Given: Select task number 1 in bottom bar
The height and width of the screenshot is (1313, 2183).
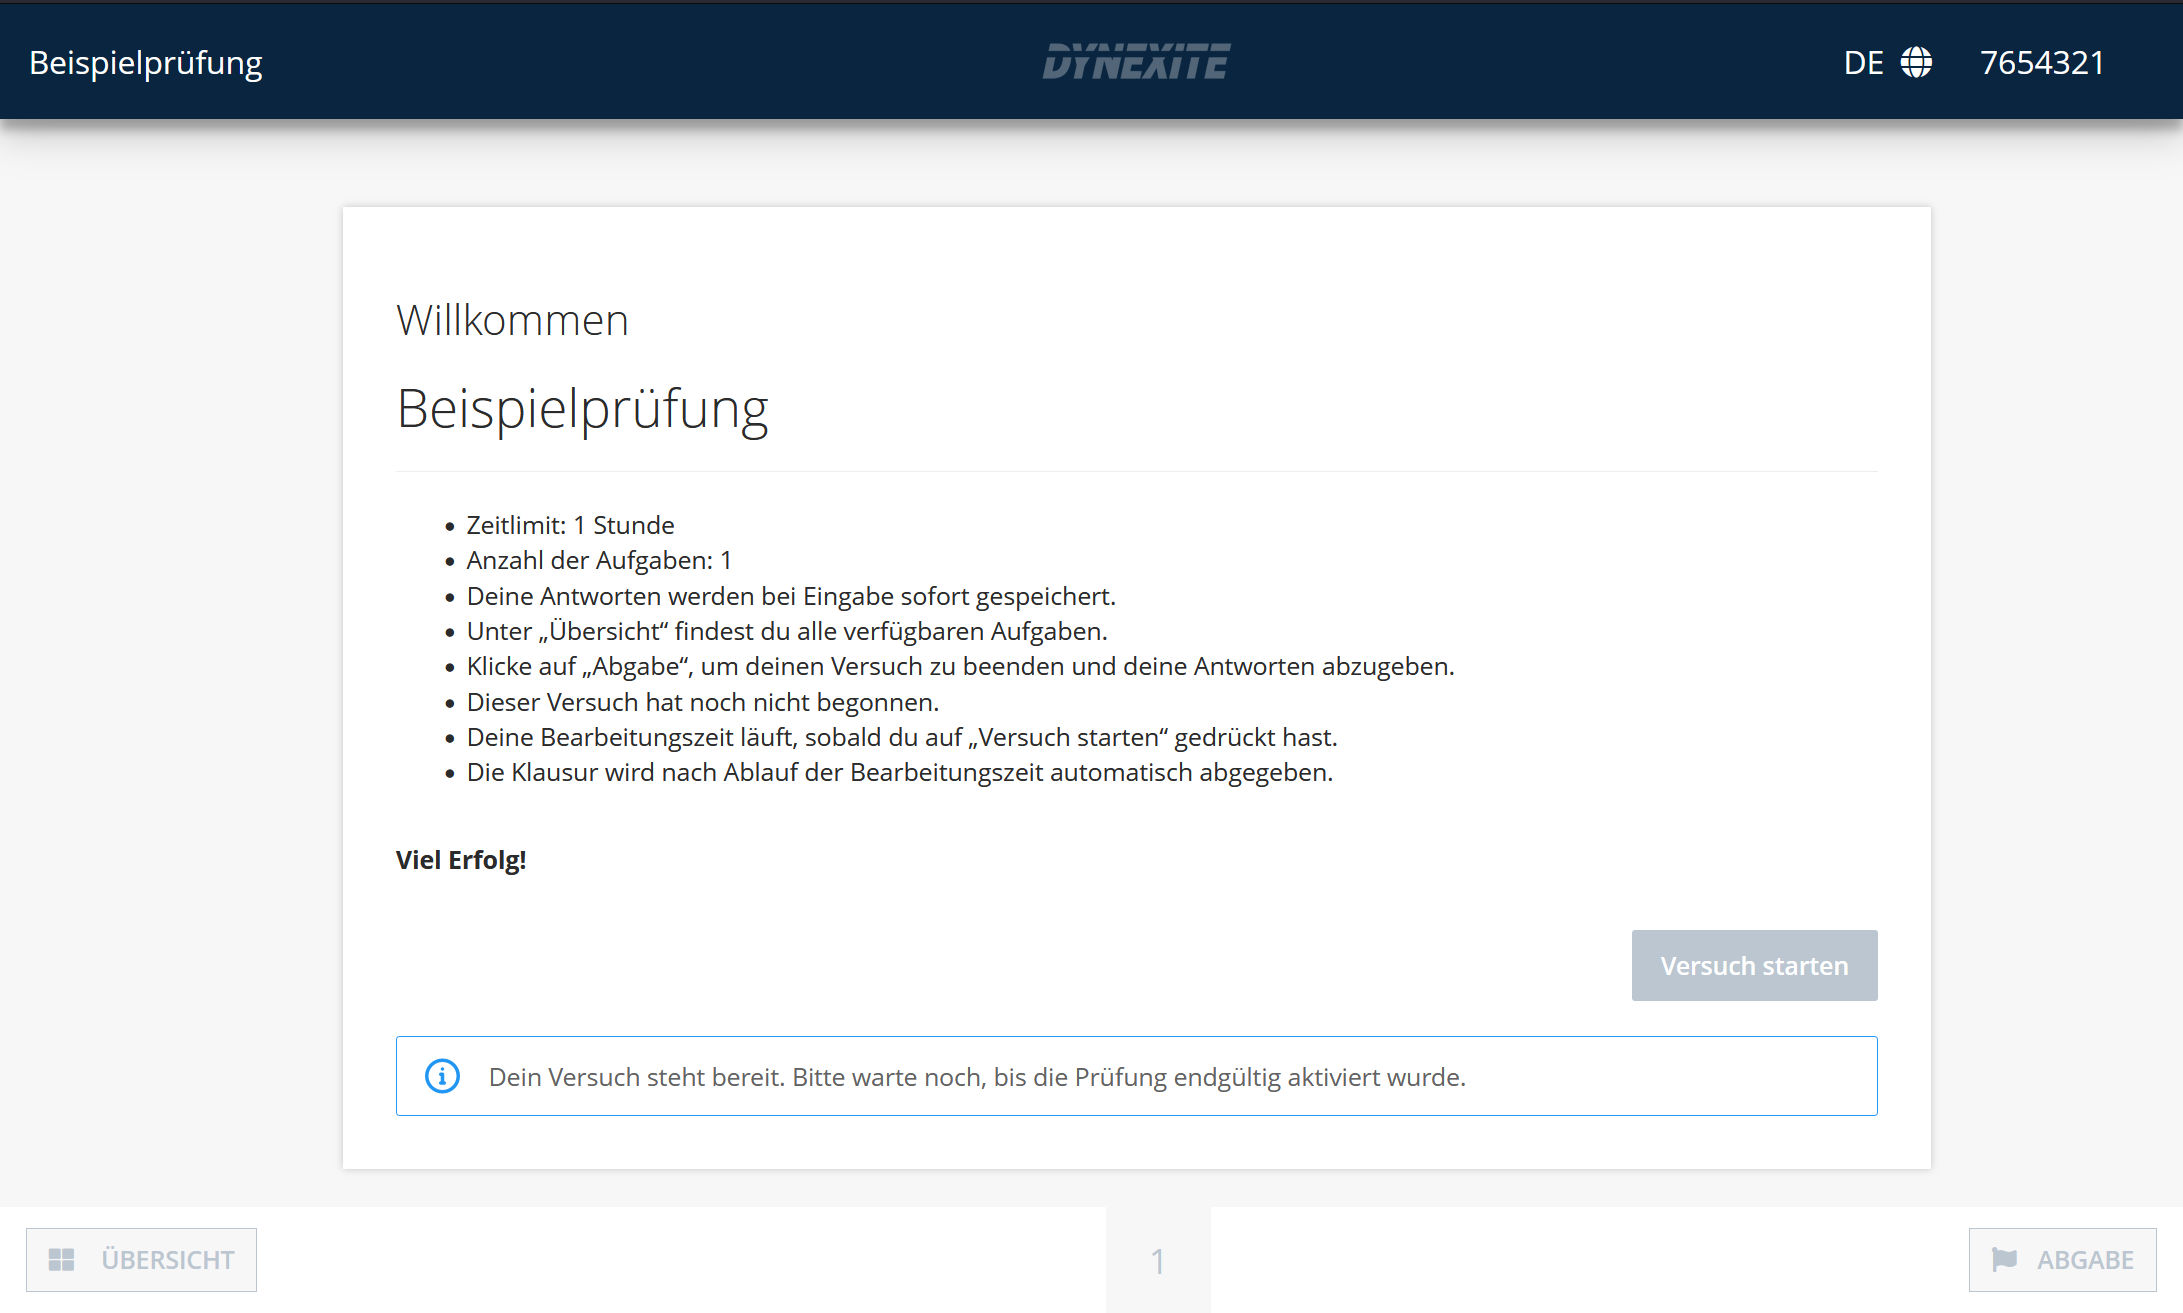Looking at the screenshot, I should [x=1158, y=1260].
